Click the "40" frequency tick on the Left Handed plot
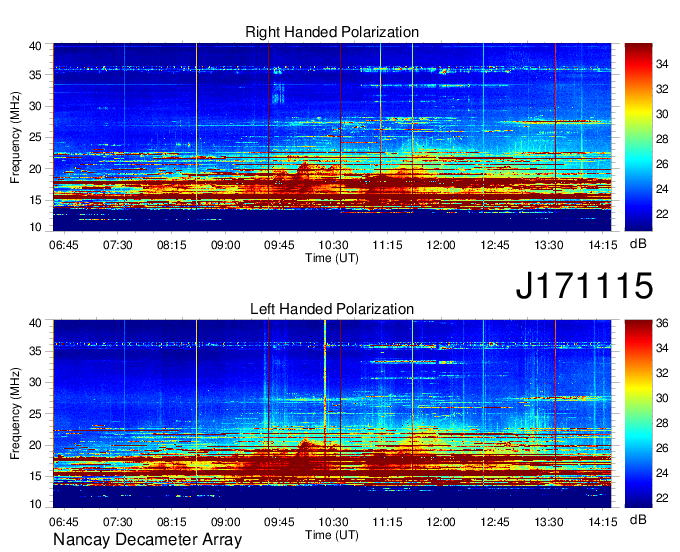Screen dimensions: 680x552 pos(36,323)
